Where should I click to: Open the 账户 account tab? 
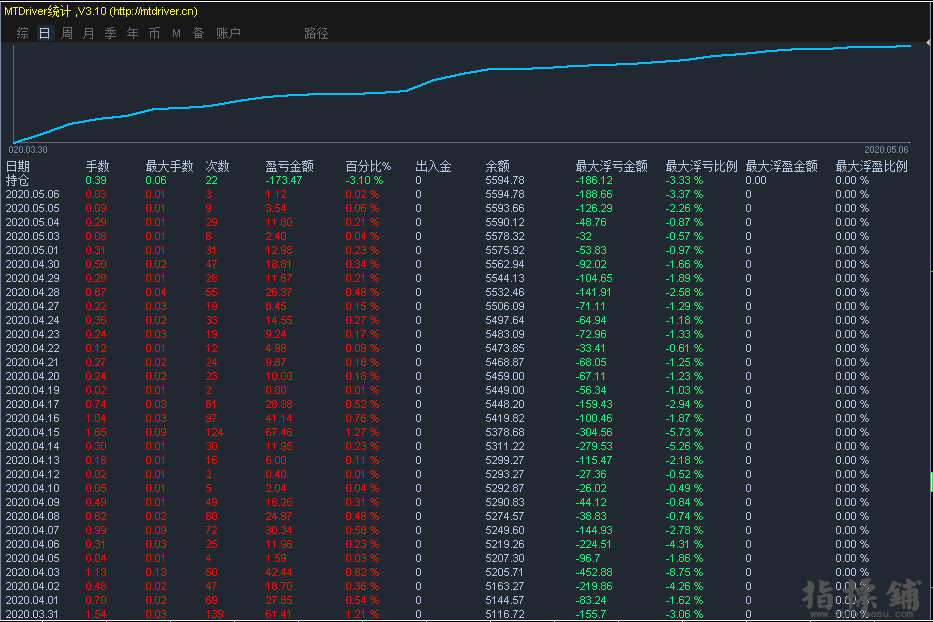click(228, 33)
